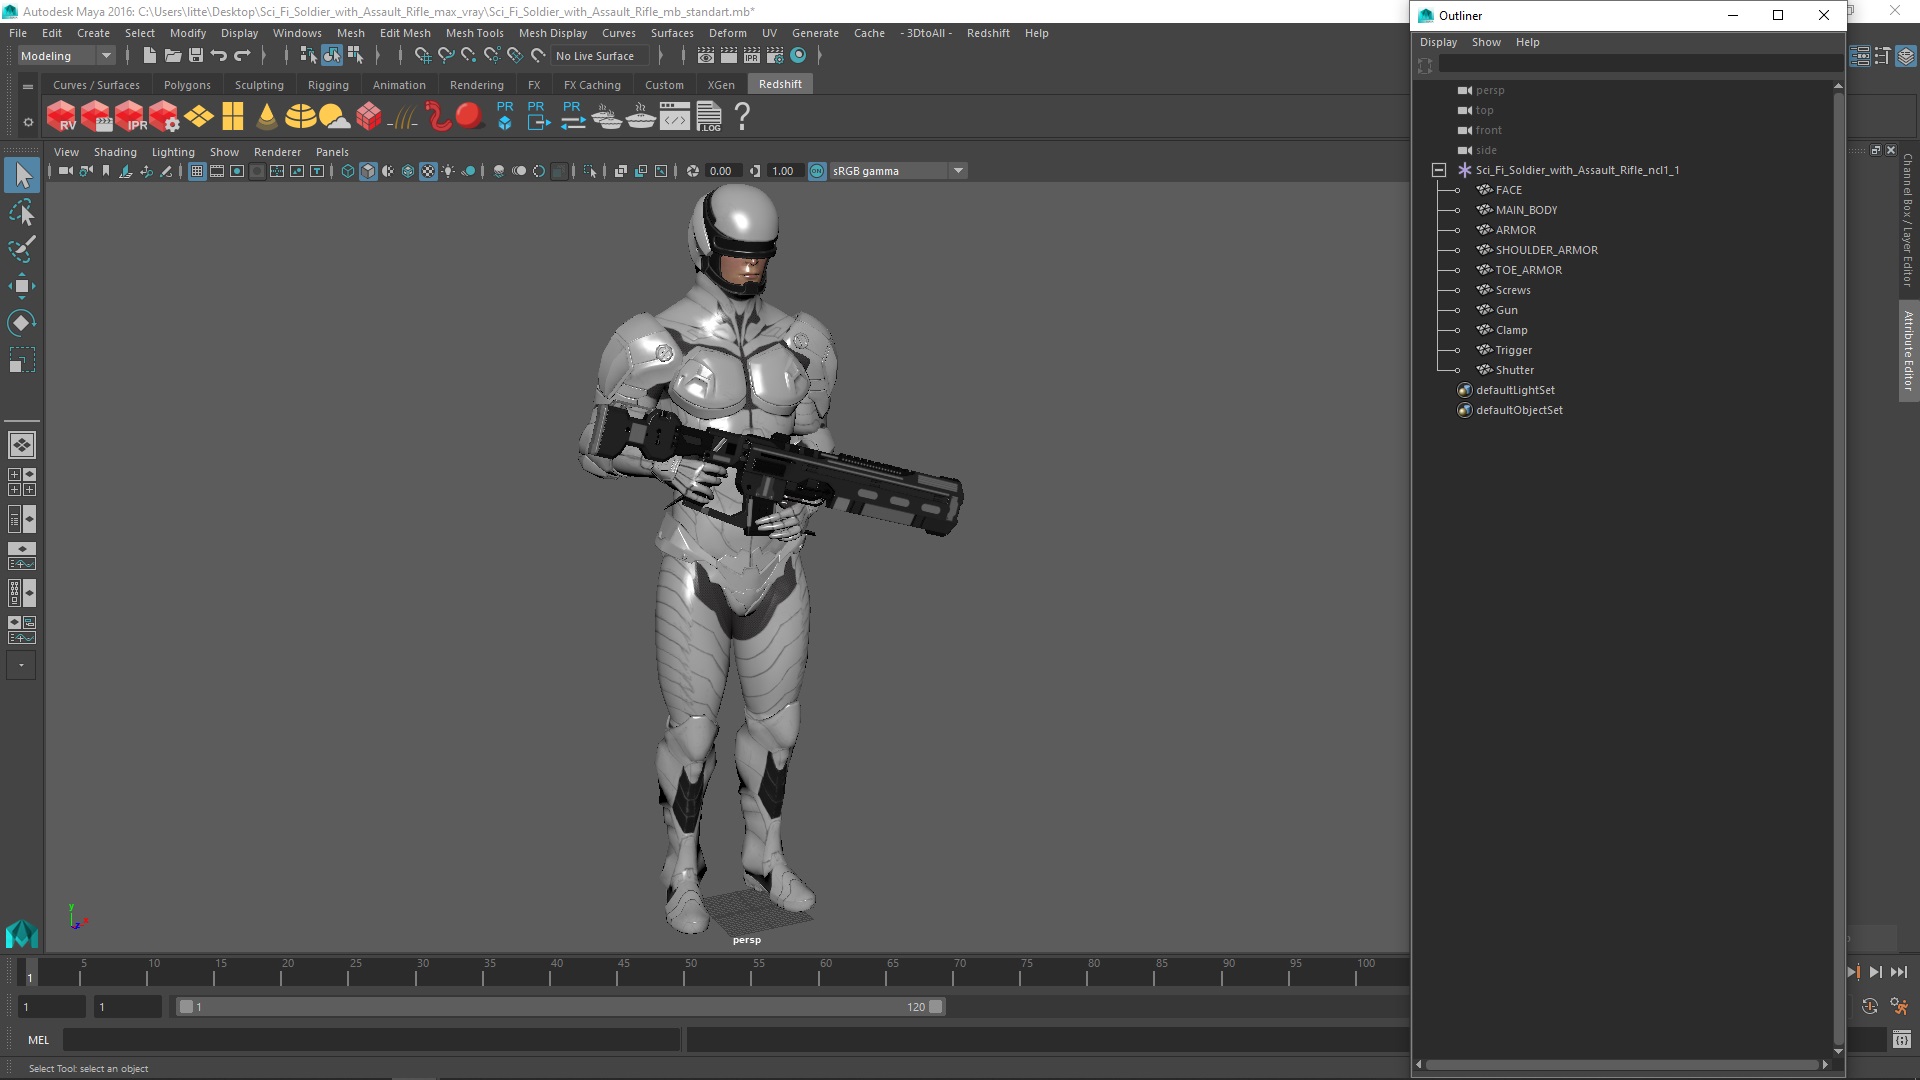Create Redshift dome light icon
This screenshot has width=1920, height=1080.
coord(300,117)
